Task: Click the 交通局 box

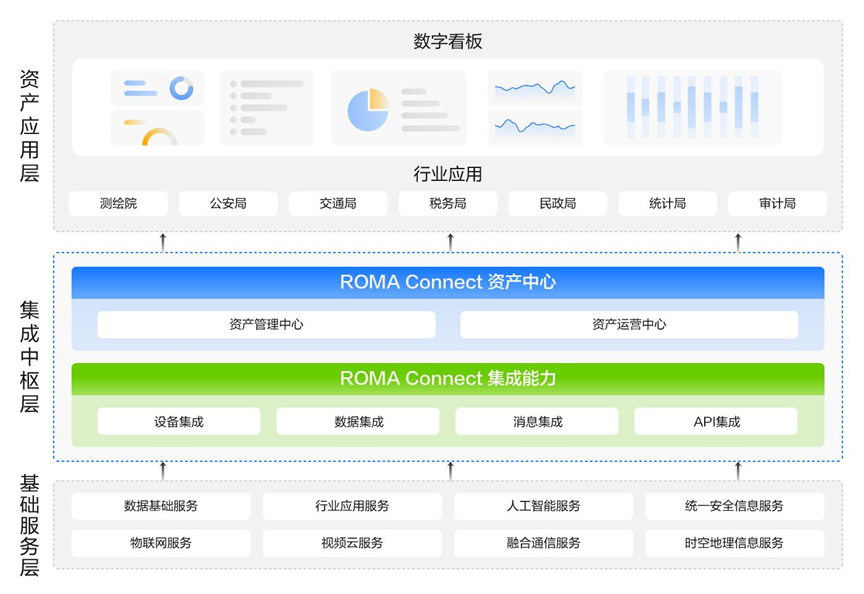Action: pos(338,203)
